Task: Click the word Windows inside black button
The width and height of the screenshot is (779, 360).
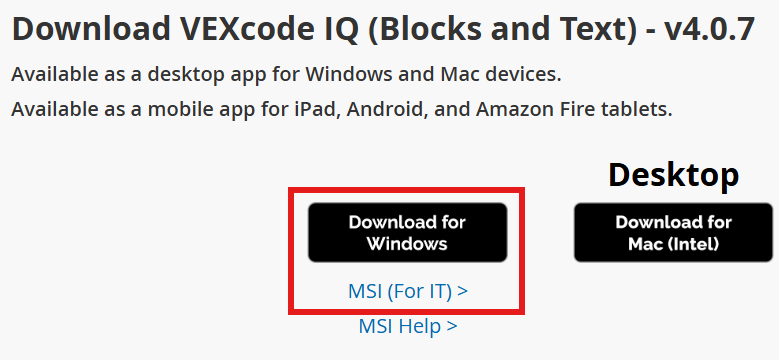Action: tap(407, 244)
